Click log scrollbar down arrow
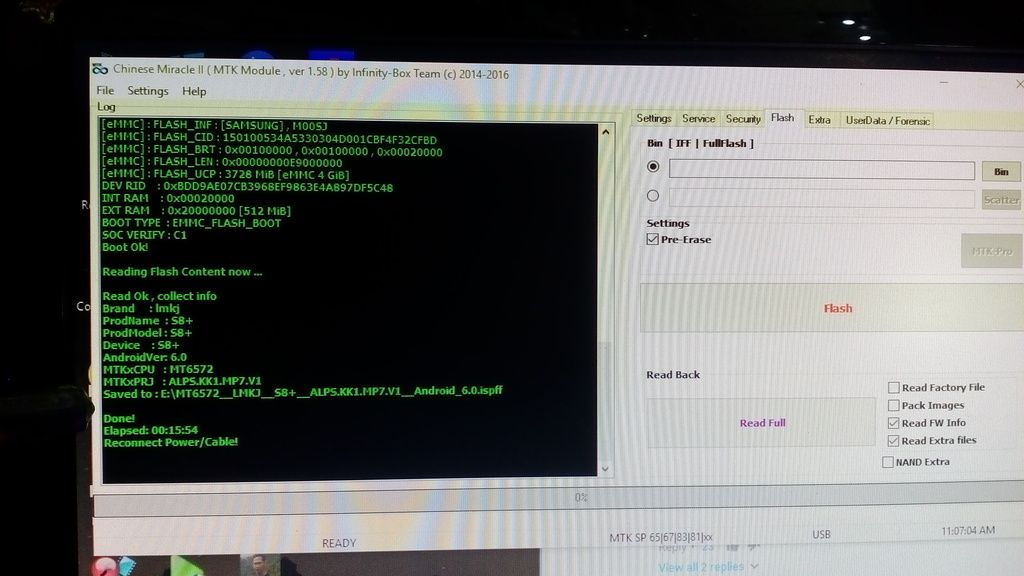This screenshot has height=576, width=1024. click(605, 467)
